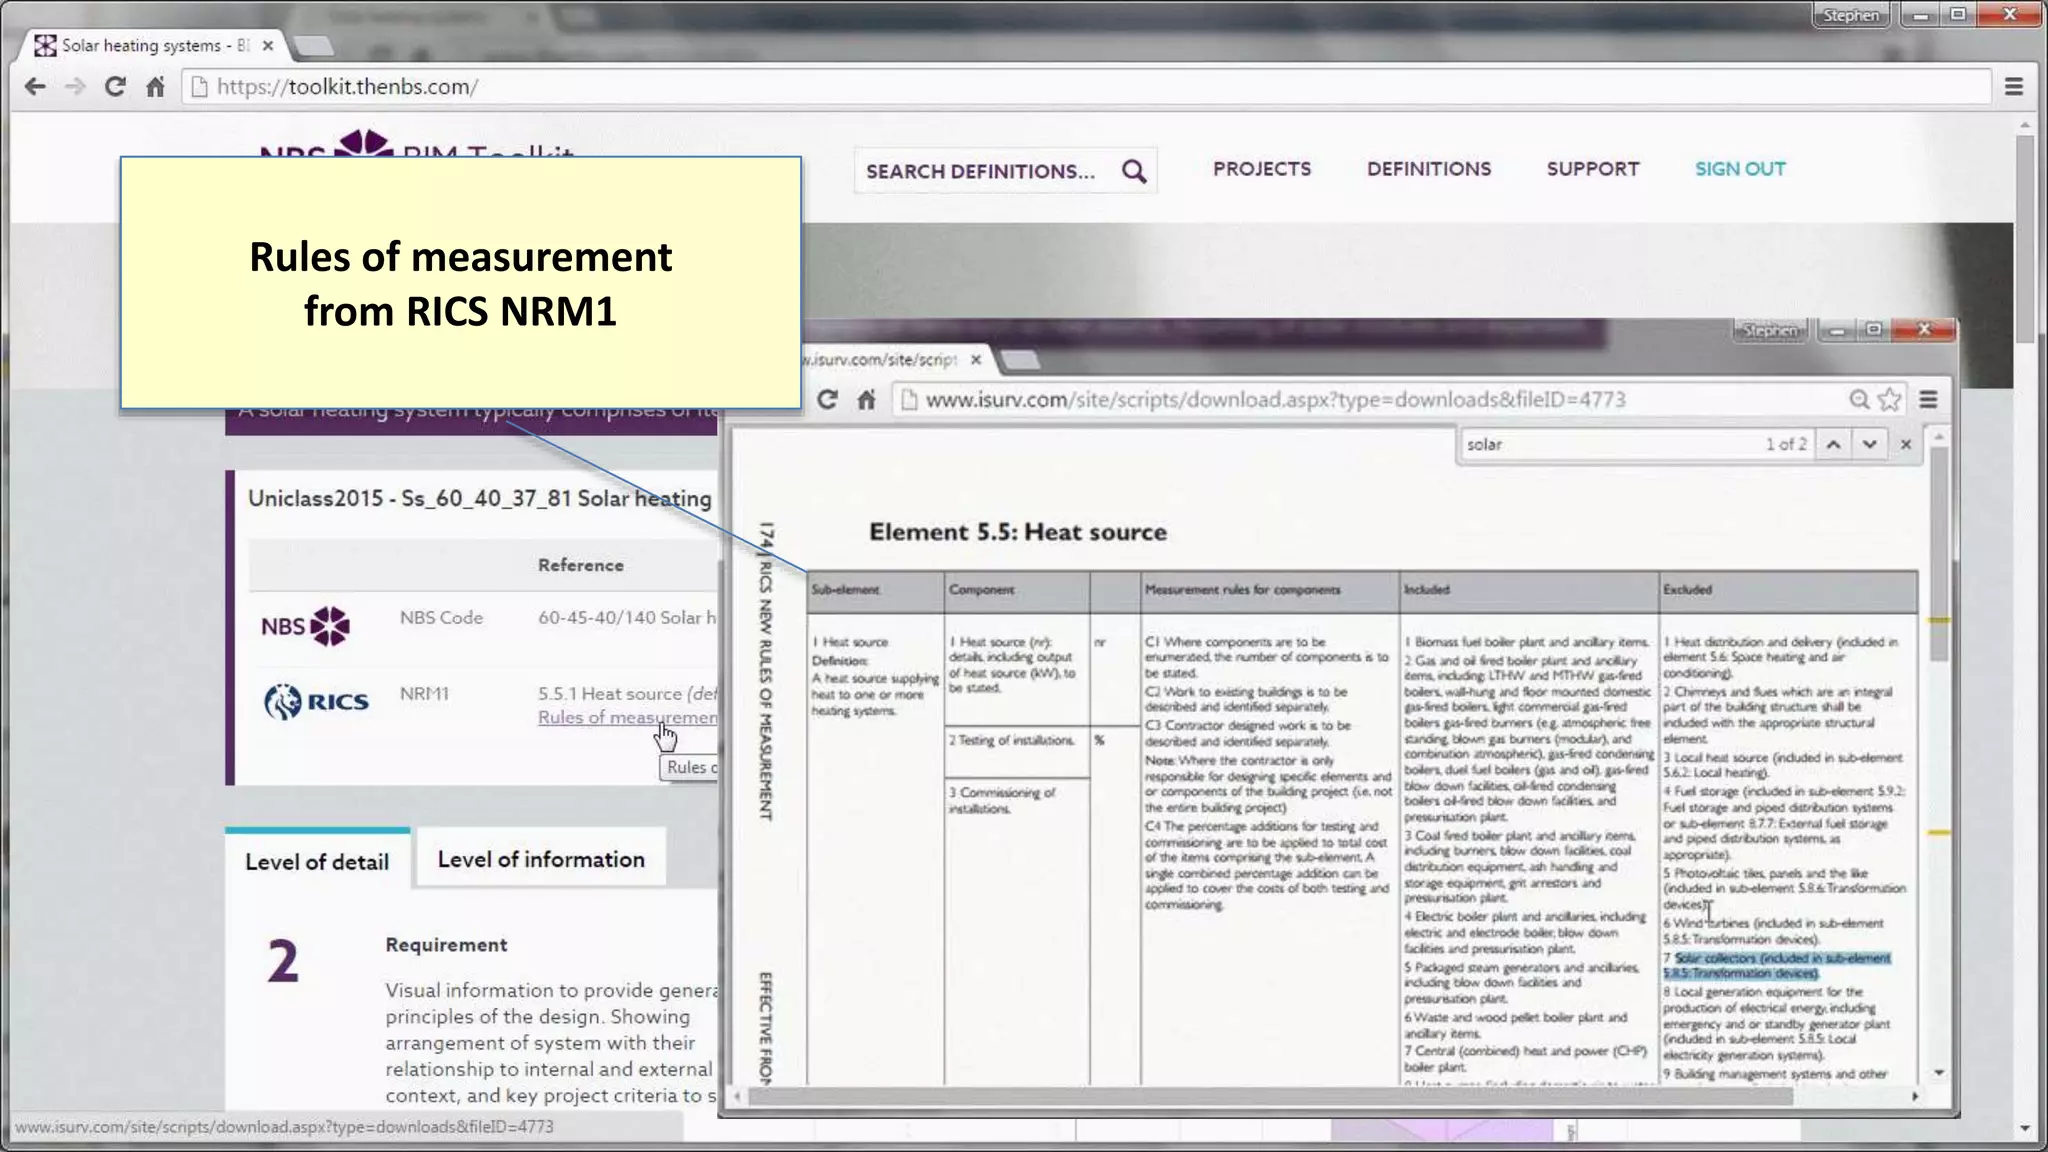Click '60-45-40/140 Solar' reference text
The height and width of the screenshot is (1152, 2048).
[x=627, y=617]
